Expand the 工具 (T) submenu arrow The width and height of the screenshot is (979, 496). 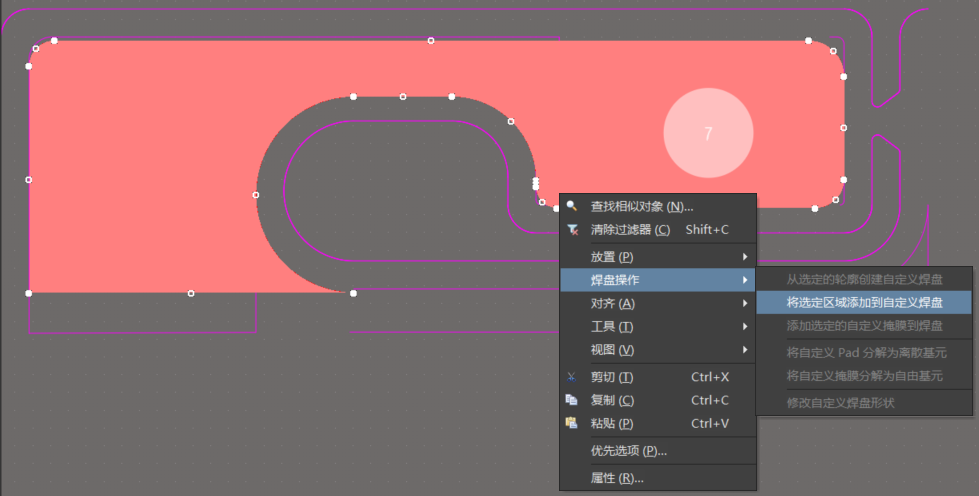(x=745, y=326)
